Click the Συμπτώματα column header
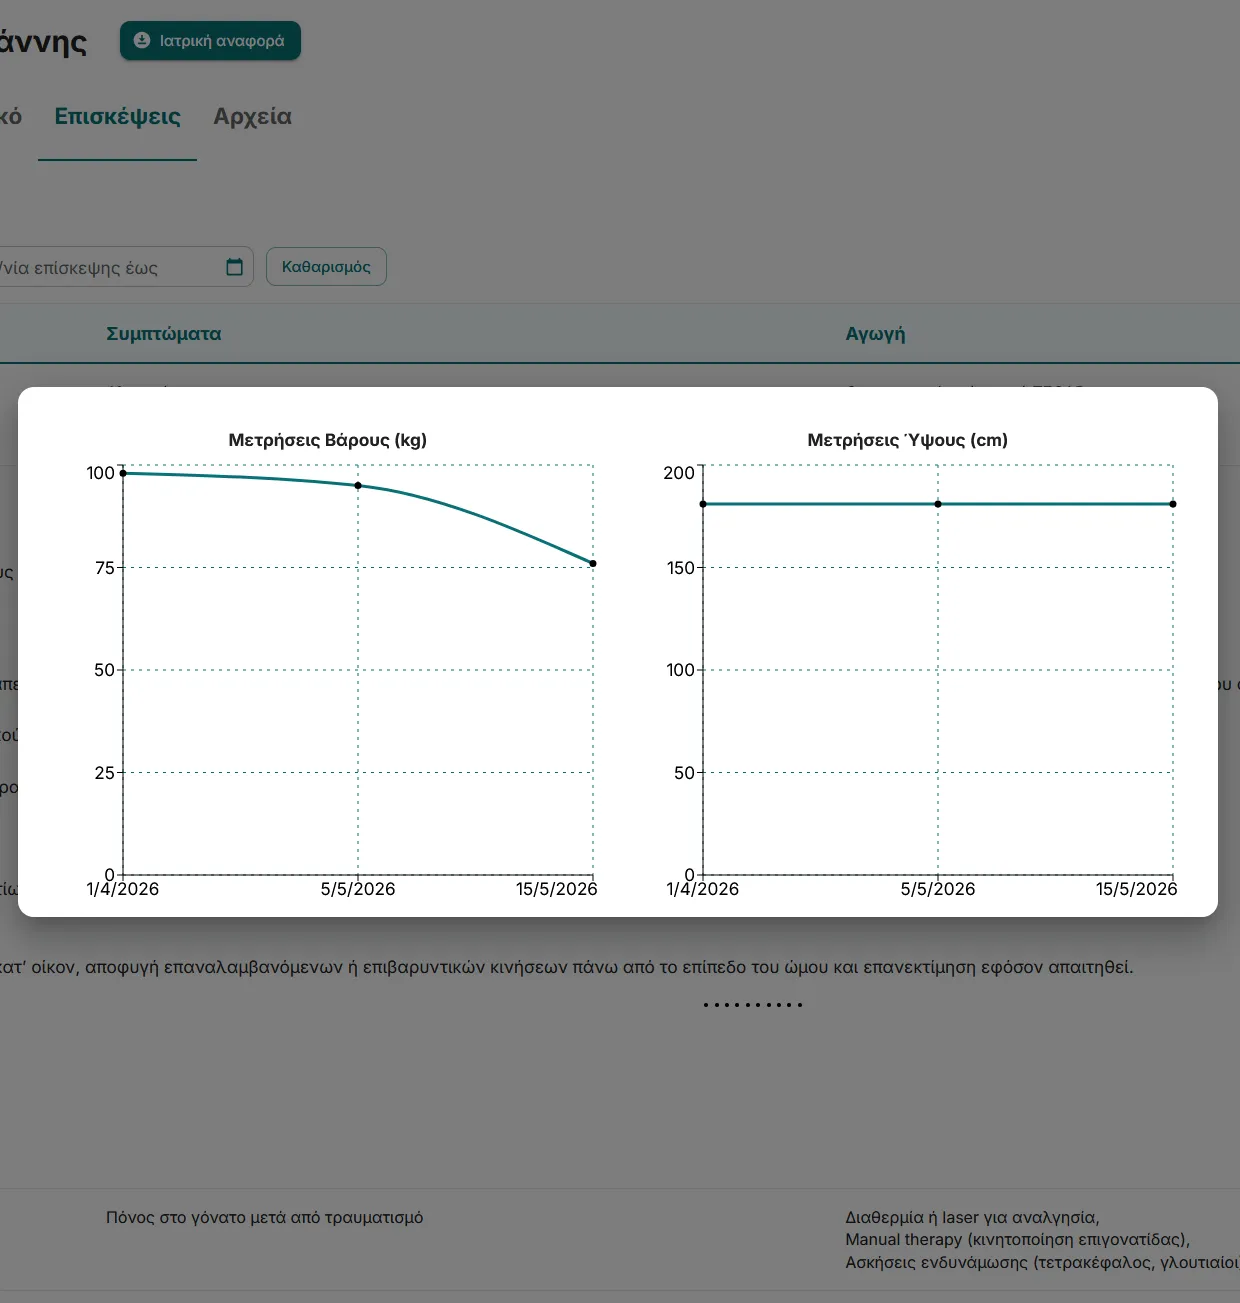 pos(164,334)
